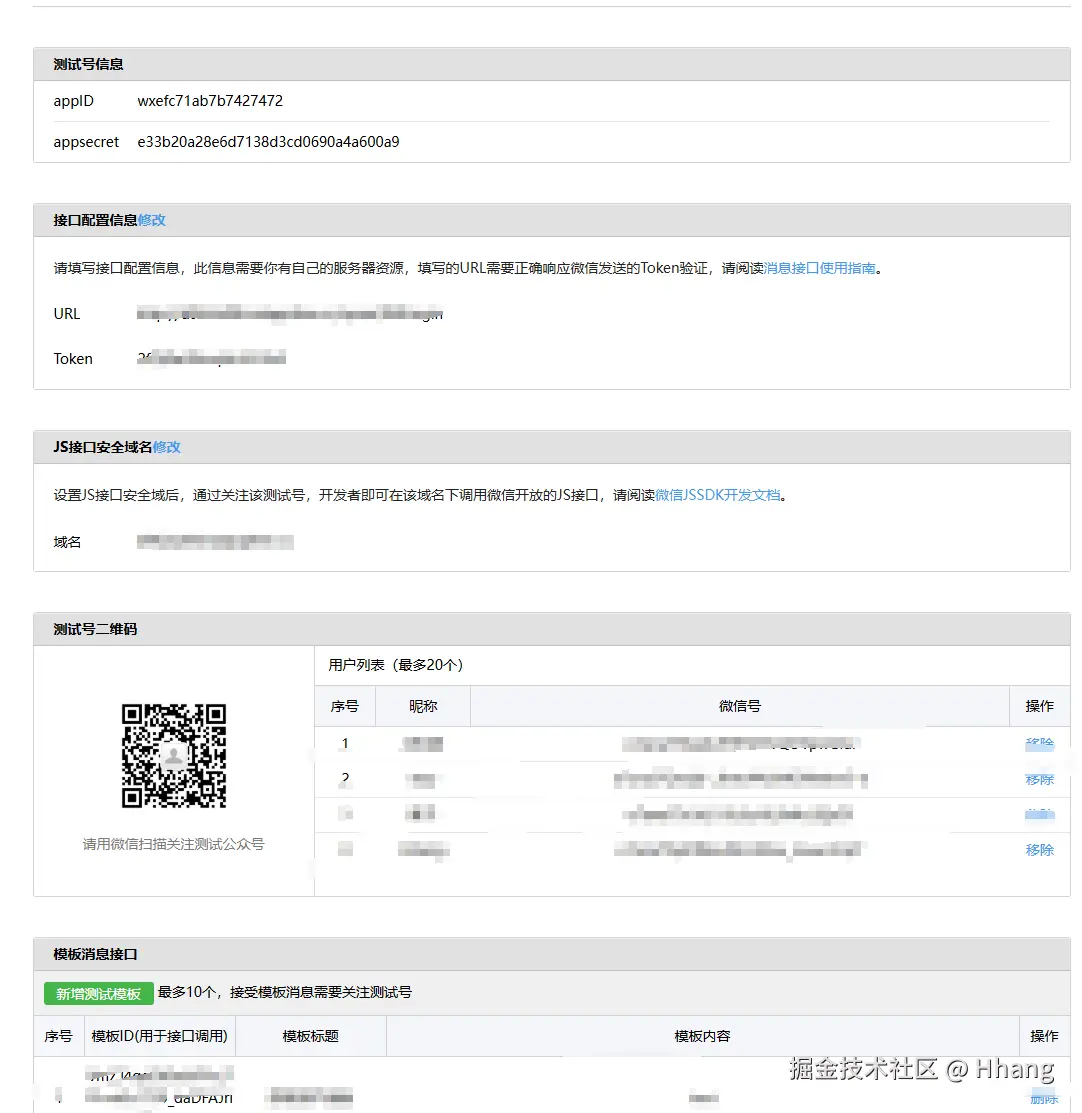Click the 微信号 column header
The image size is (1082, 1113).
coord(740,706)
